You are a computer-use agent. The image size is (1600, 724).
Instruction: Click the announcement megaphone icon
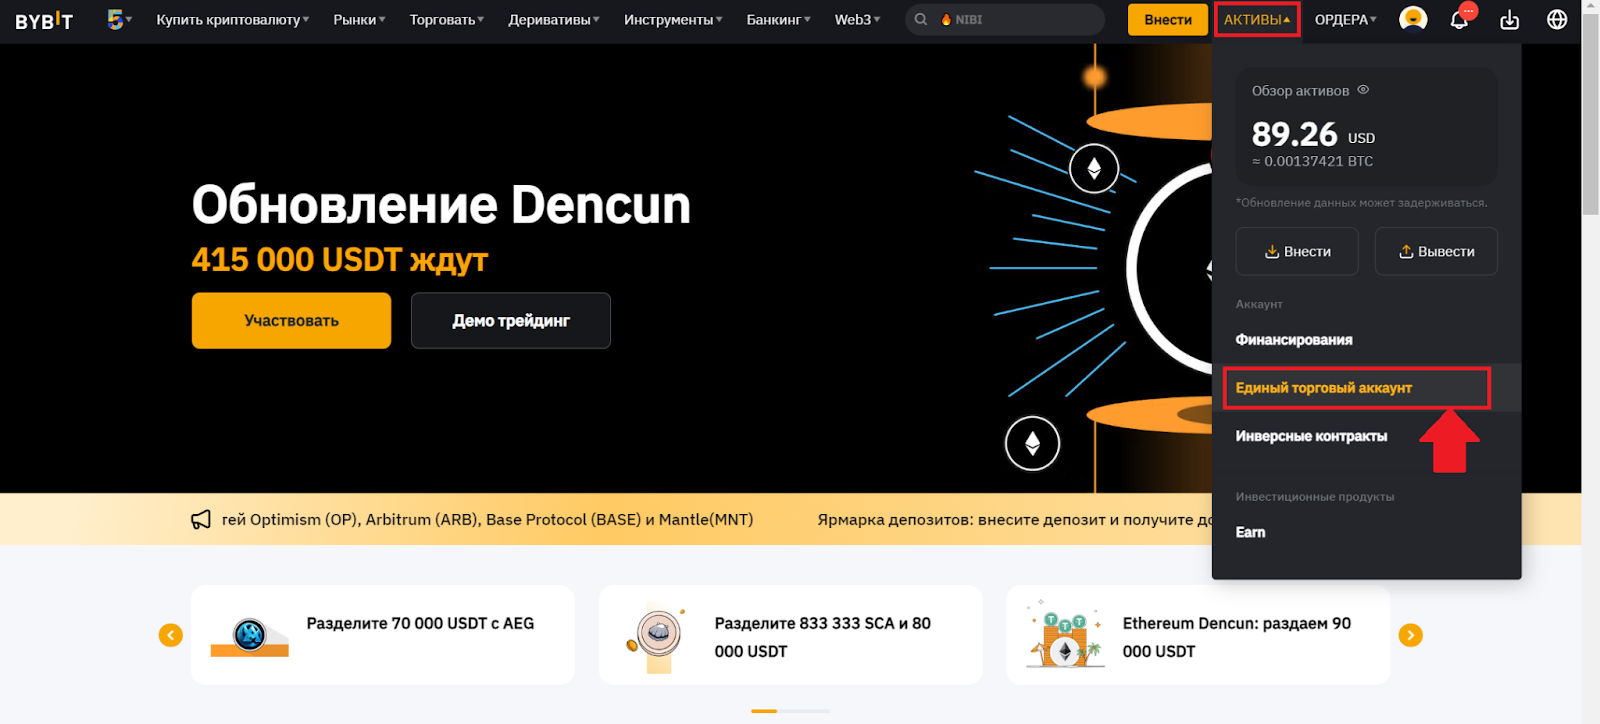coord(201,520)
